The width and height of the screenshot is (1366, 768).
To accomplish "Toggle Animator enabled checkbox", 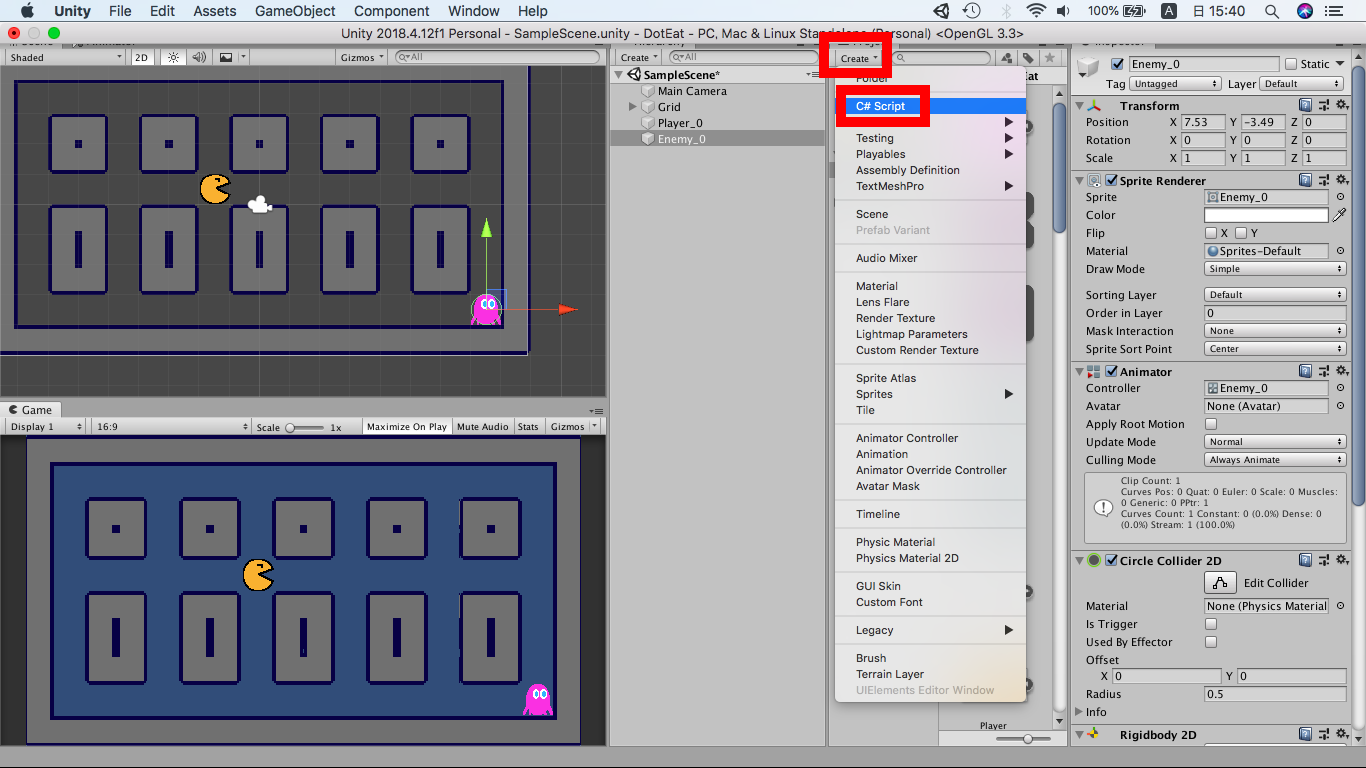I will point(1111,371).
